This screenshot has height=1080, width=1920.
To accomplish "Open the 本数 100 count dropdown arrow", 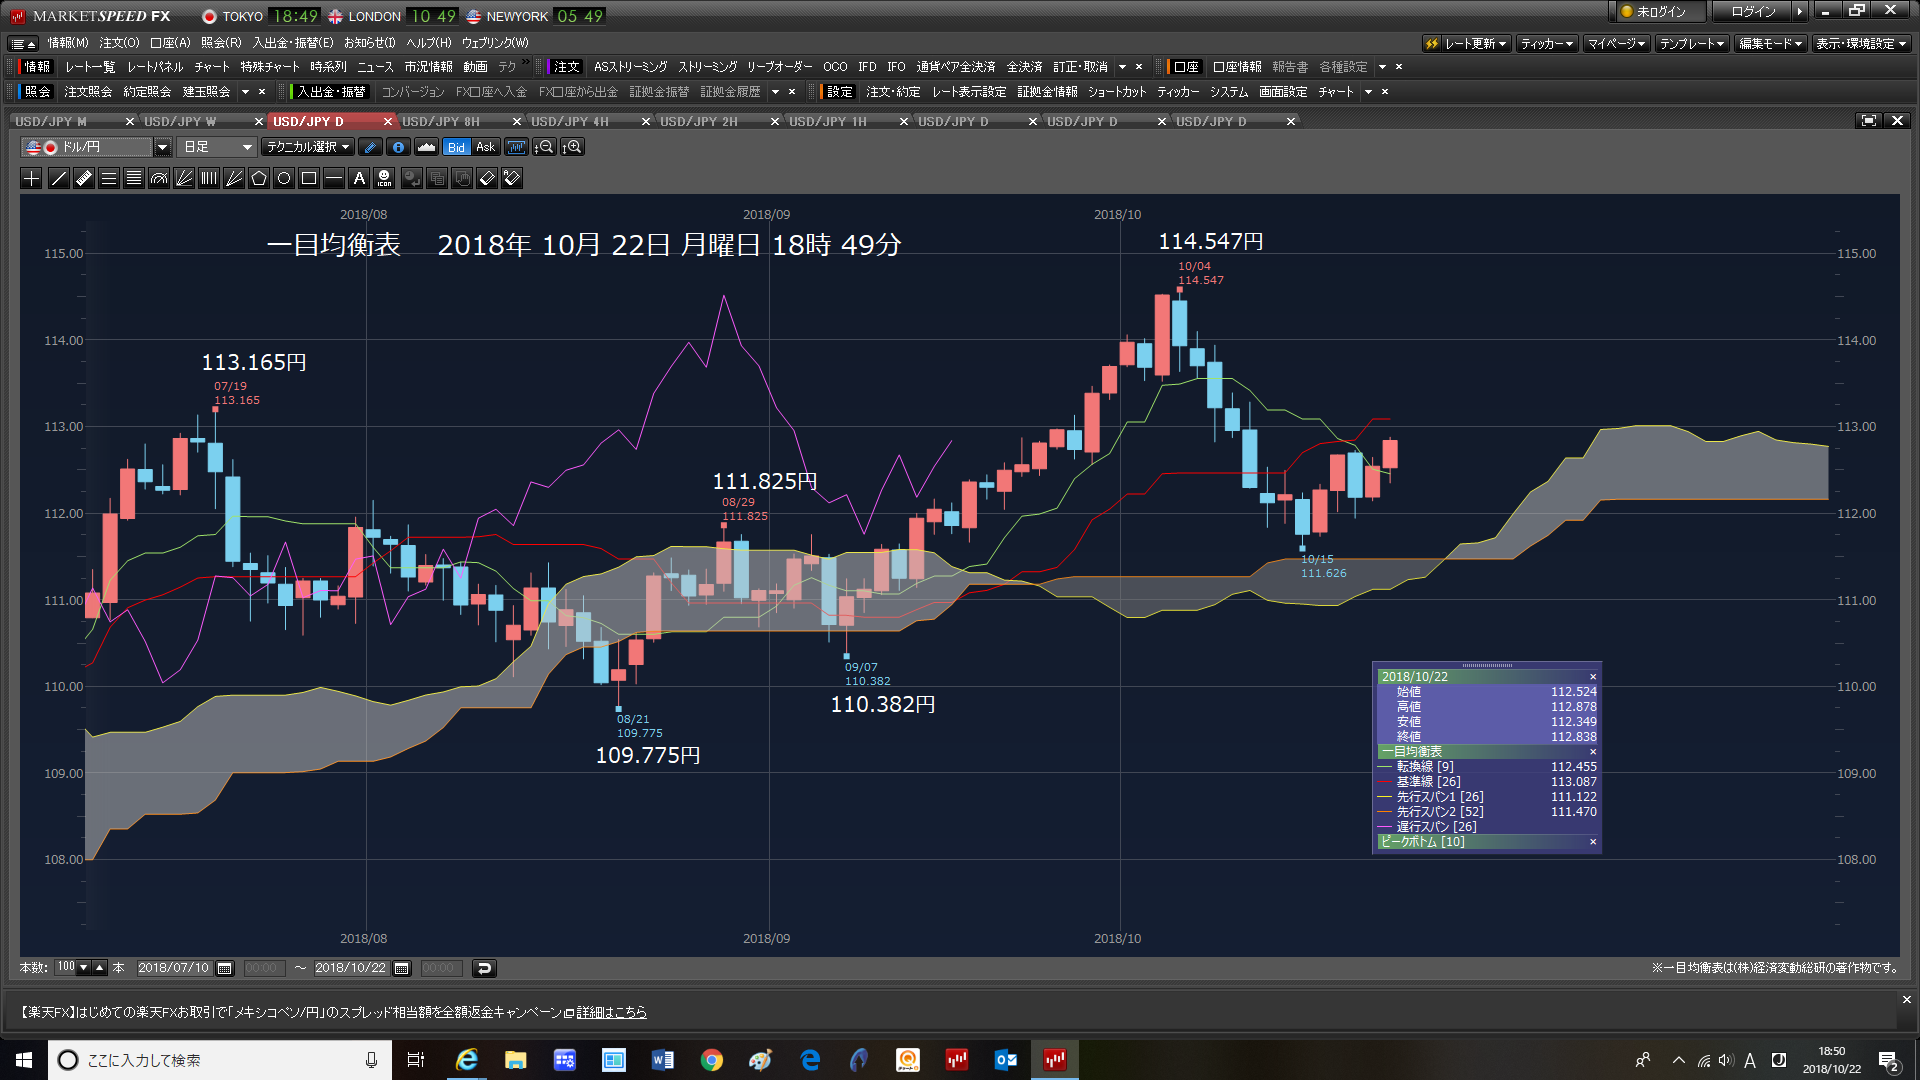I will click(84, 968).
